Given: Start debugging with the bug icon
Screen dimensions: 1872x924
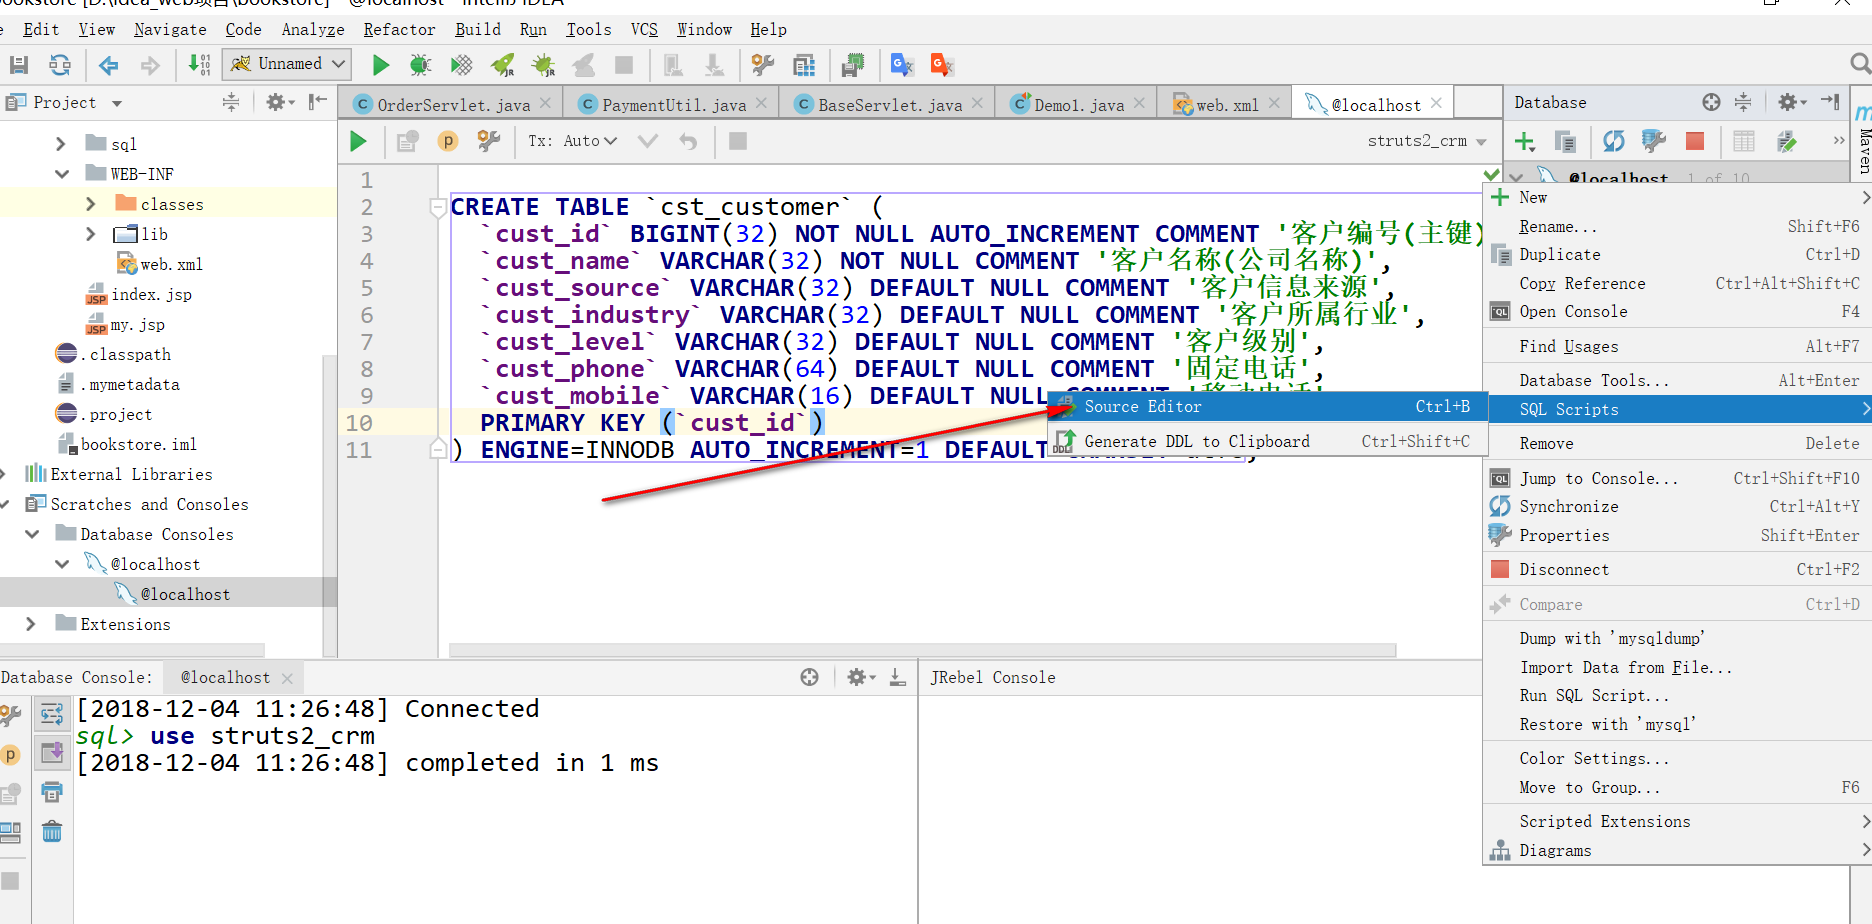Looking at the screenshot, I should [419, 64].
